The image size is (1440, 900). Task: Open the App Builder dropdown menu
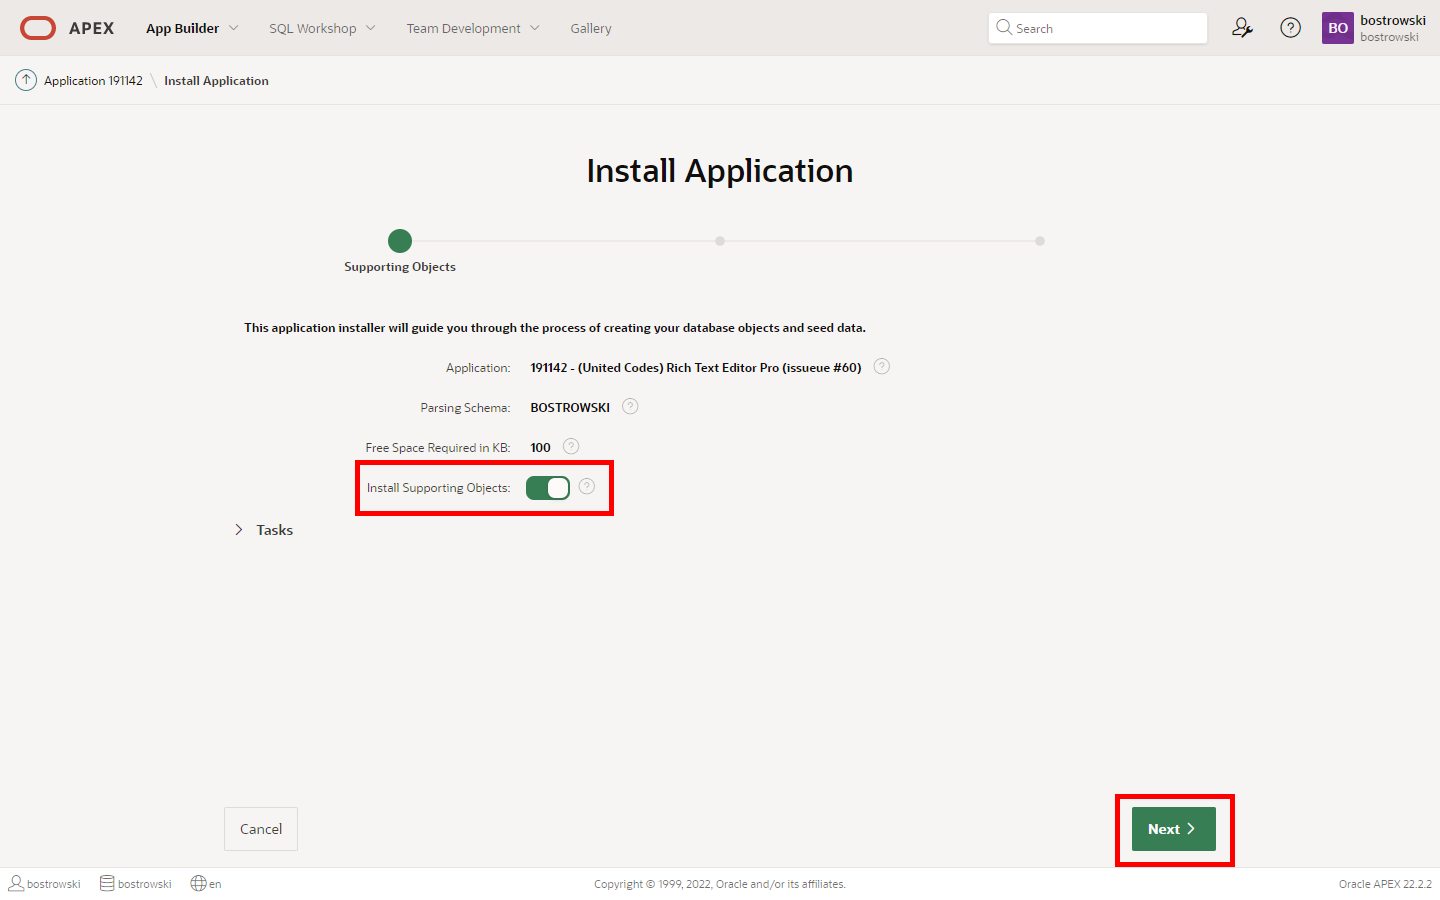pos(192,28)
